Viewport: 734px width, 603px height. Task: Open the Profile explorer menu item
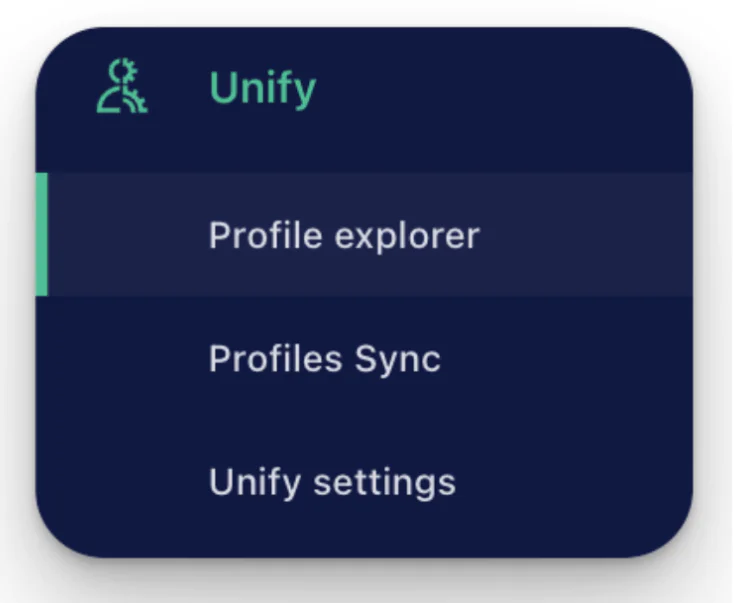coord(344,235)
